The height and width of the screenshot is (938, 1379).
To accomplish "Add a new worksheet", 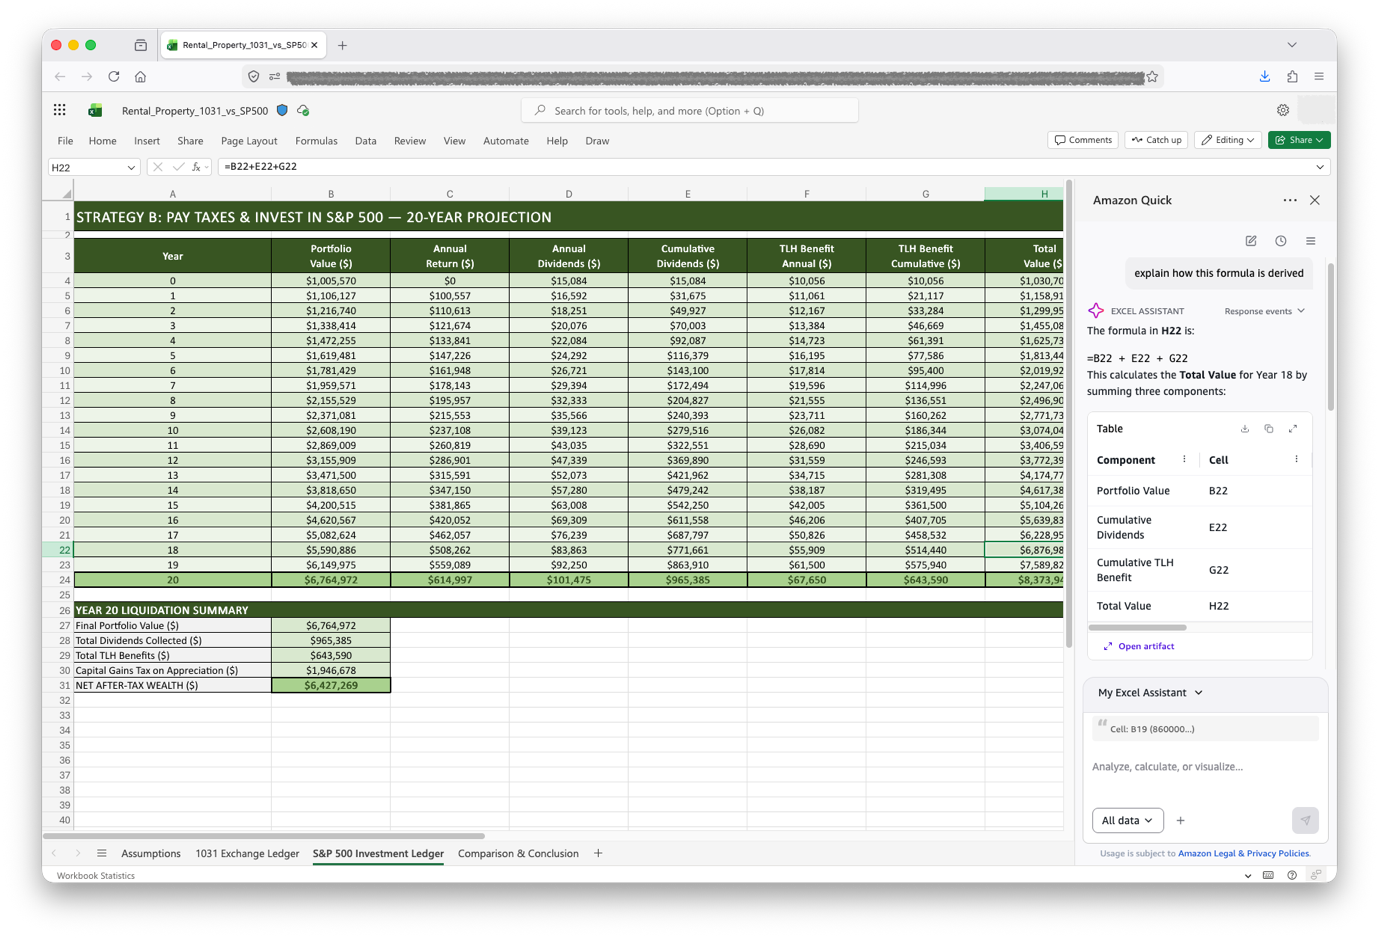I will pyautogui.click(x=598, y=853).
